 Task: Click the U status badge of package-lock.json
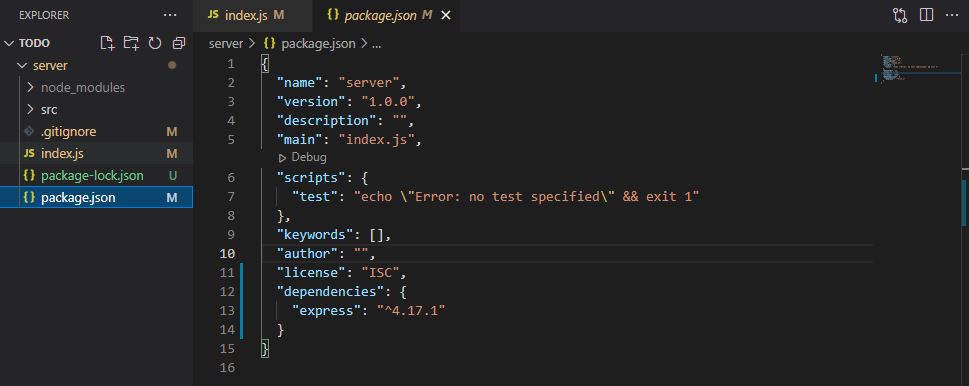(x=172, y=175)
